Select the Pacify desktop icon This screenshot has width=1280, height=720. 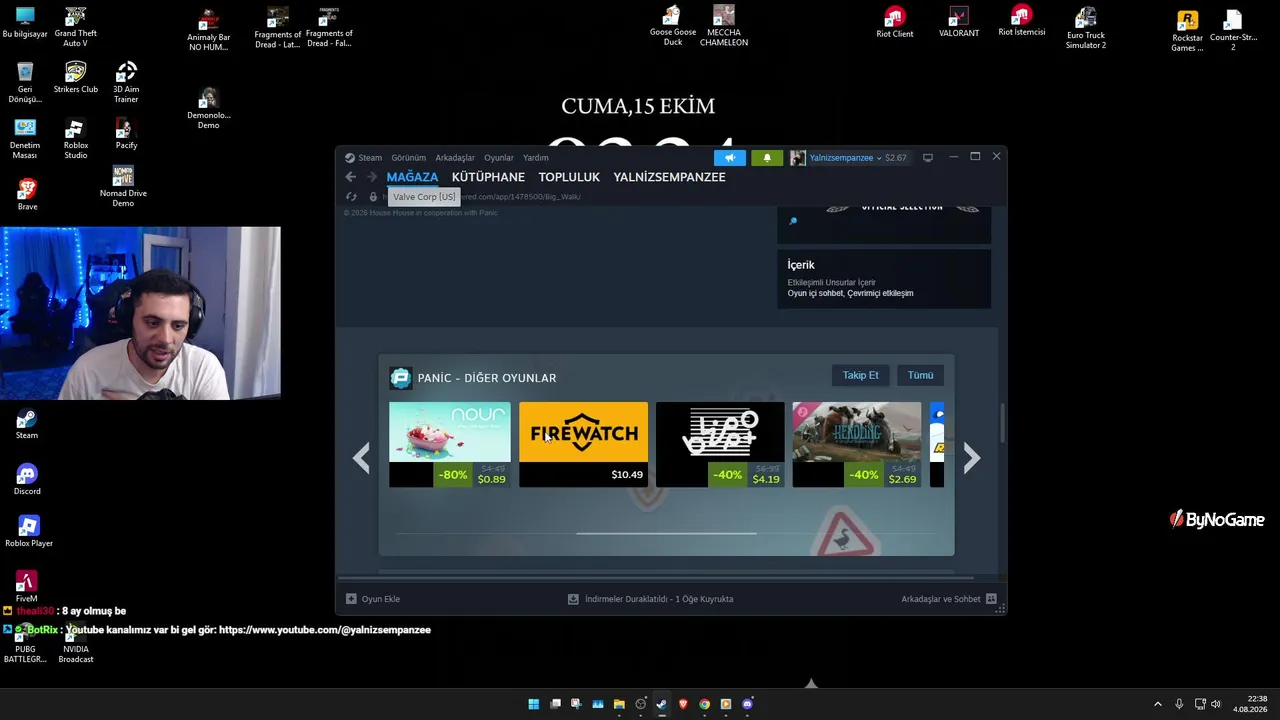point(126,134)
